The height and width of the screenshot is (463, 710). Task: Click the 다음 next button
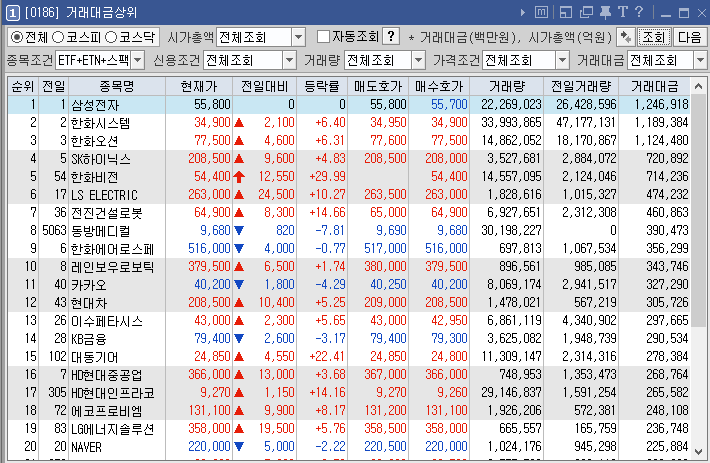tap(690, 37)
